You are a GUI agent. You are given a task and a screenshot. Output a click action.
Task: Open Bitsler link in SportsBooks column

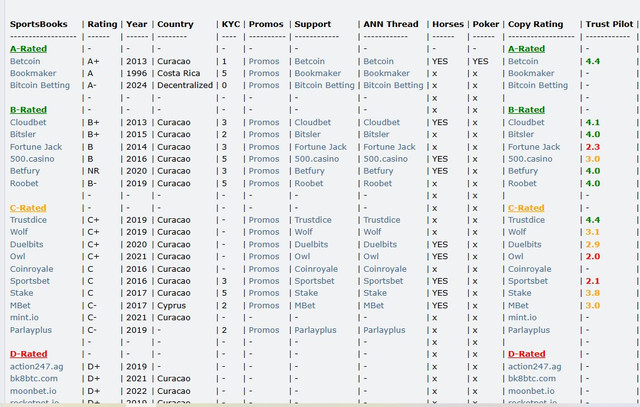pos(23,134)
